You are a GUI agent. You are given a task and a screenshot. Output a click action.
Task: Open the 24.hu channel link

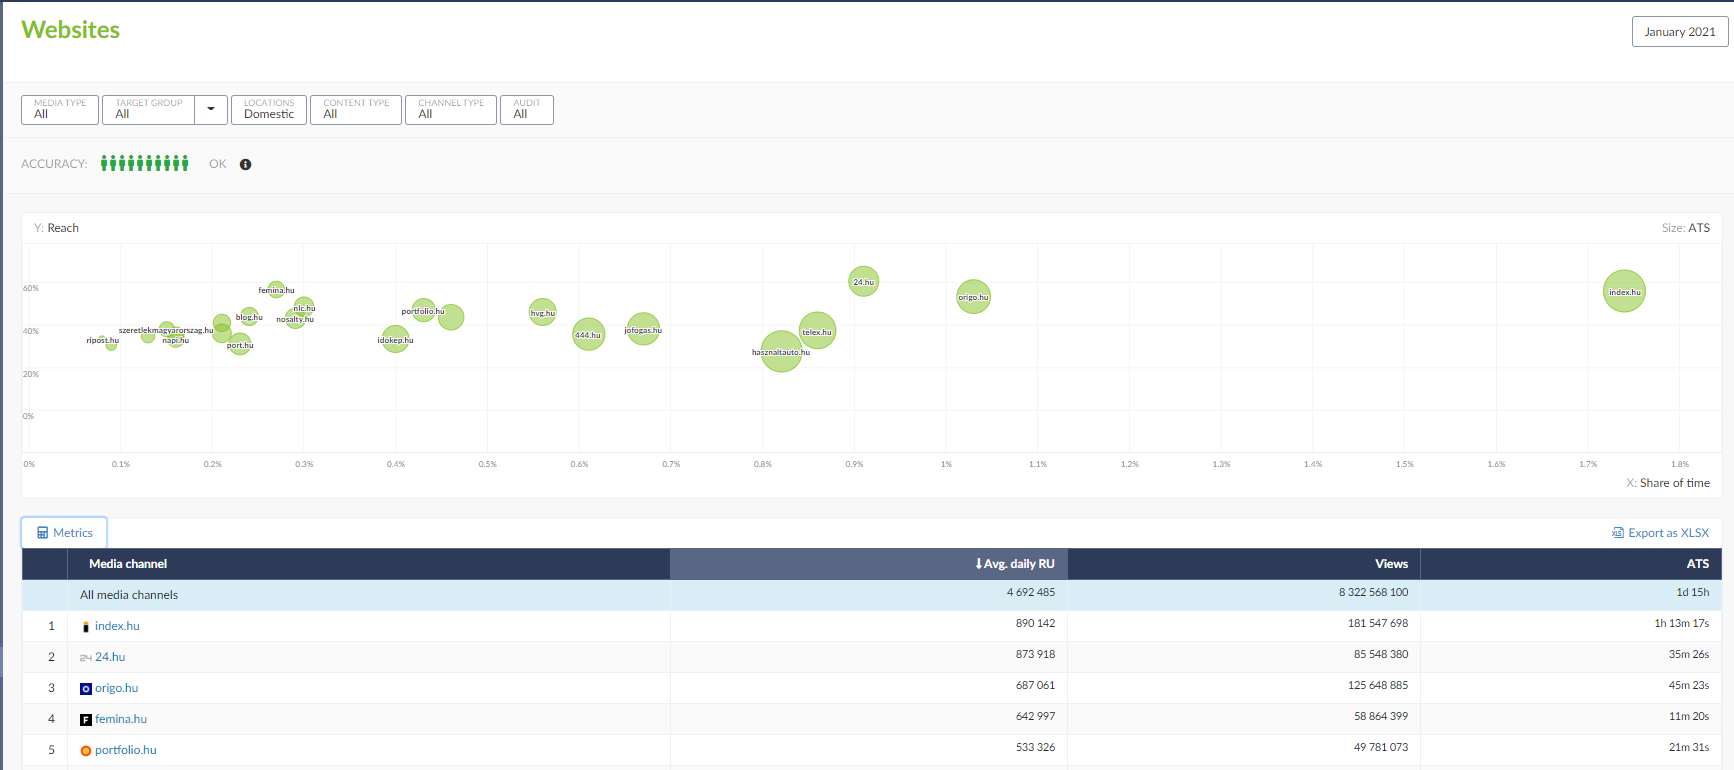tap(110, 657)
